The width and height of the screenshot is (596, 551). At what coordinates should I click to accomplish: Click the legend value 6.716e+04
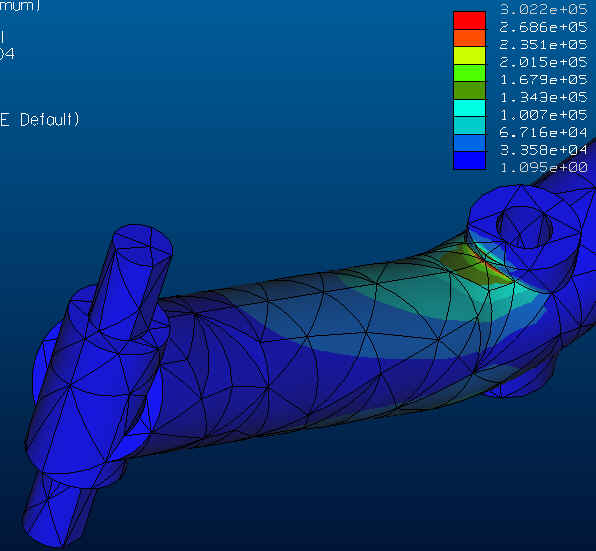pos(544,132)
